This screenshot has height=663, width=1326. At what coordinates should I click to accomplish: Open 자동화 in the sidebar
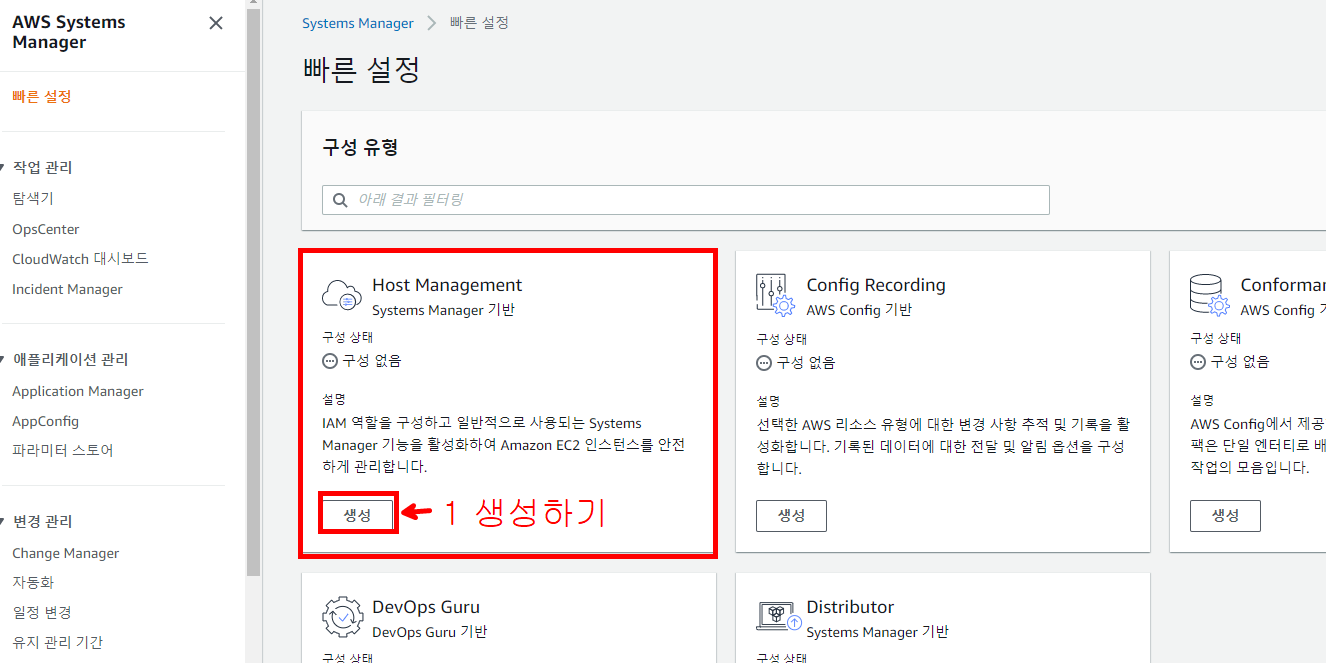pyautogui.click(x=33, y=582)
